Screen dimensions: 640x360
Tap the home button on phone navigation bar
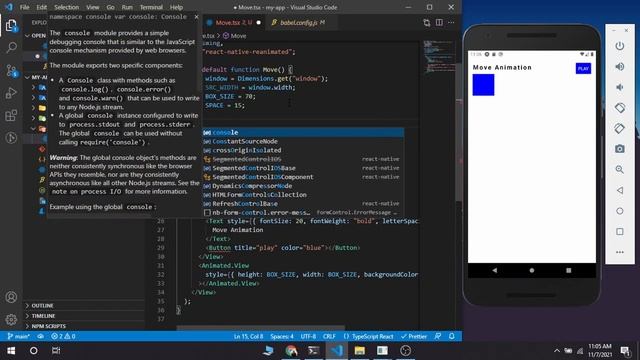point(531,270)
